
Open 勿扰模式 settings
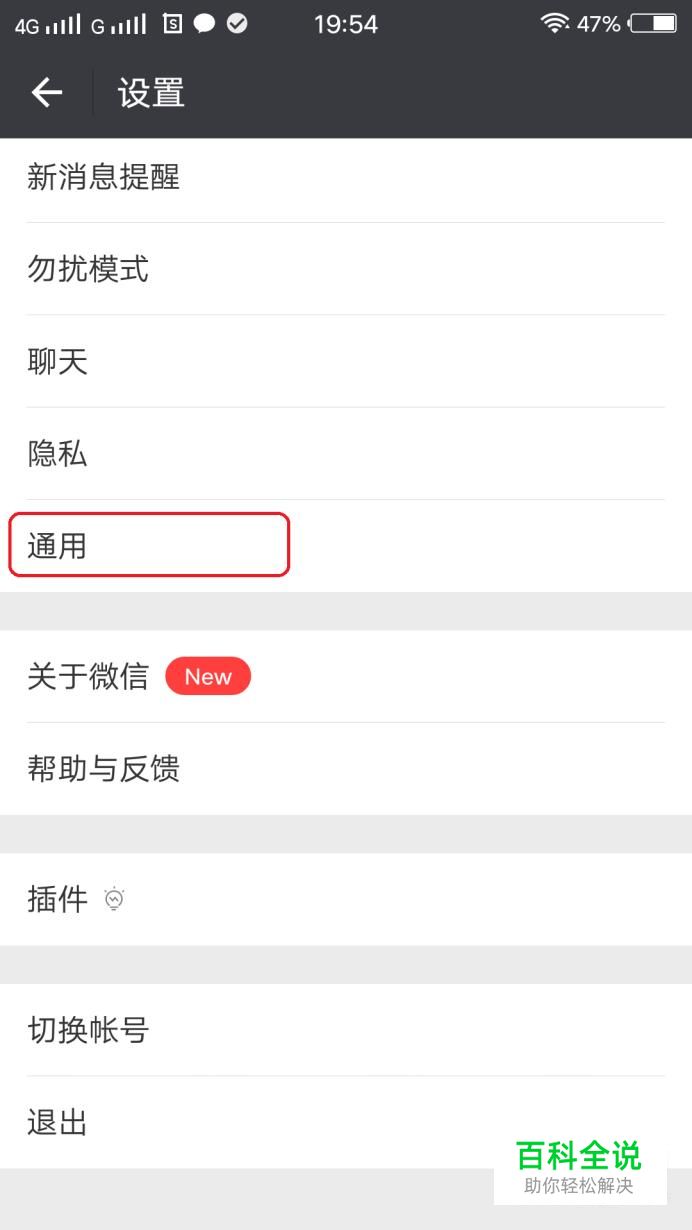[x=346, y=269]
